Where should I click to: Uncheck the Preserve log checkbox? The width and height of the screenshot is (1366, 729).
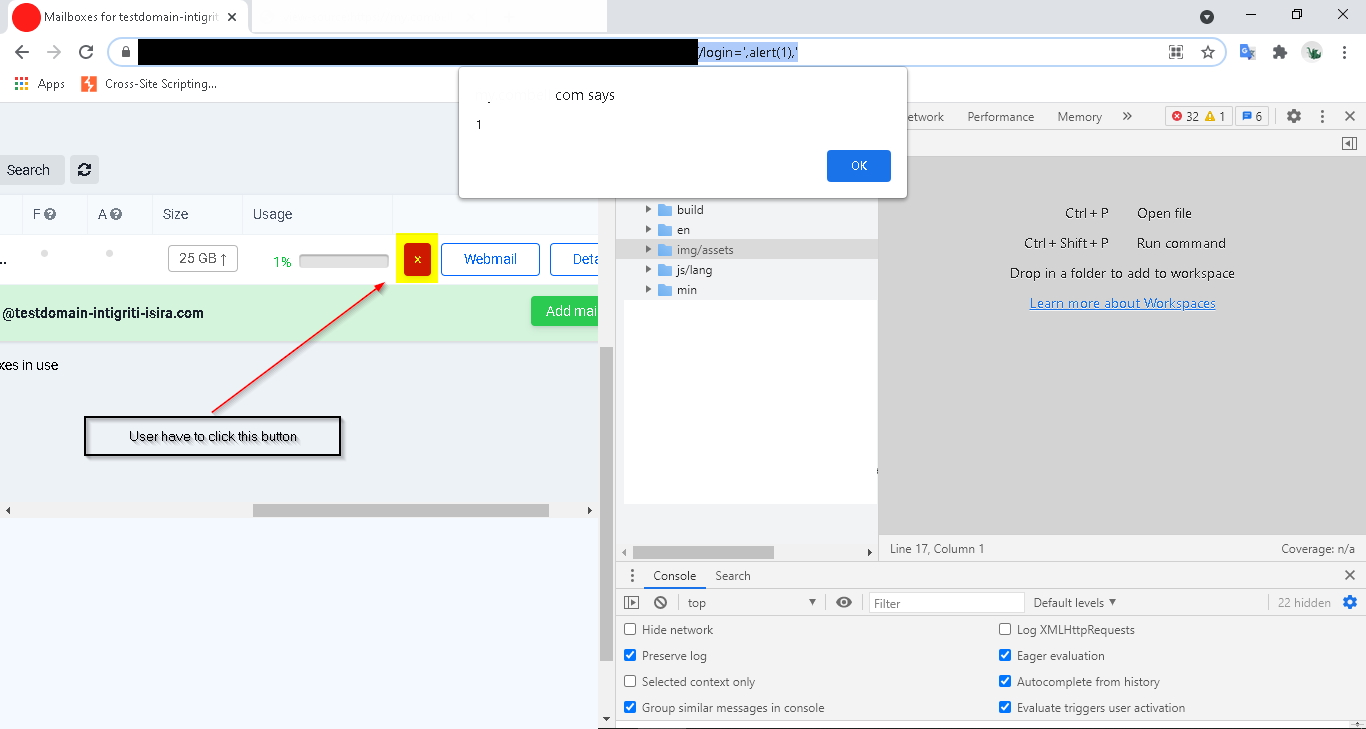630,656
